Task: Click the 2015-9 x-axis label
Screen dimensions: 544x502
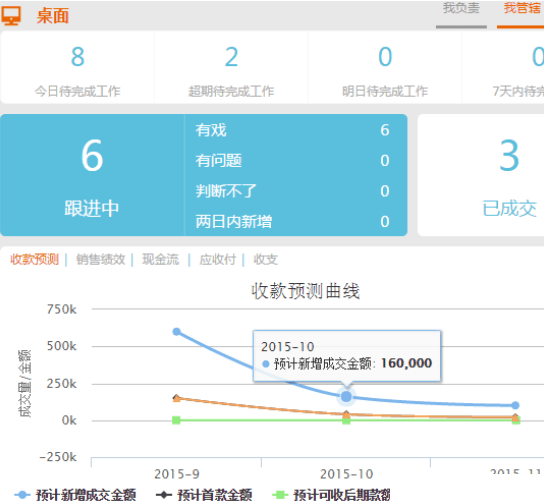Action: click(177, 474)
